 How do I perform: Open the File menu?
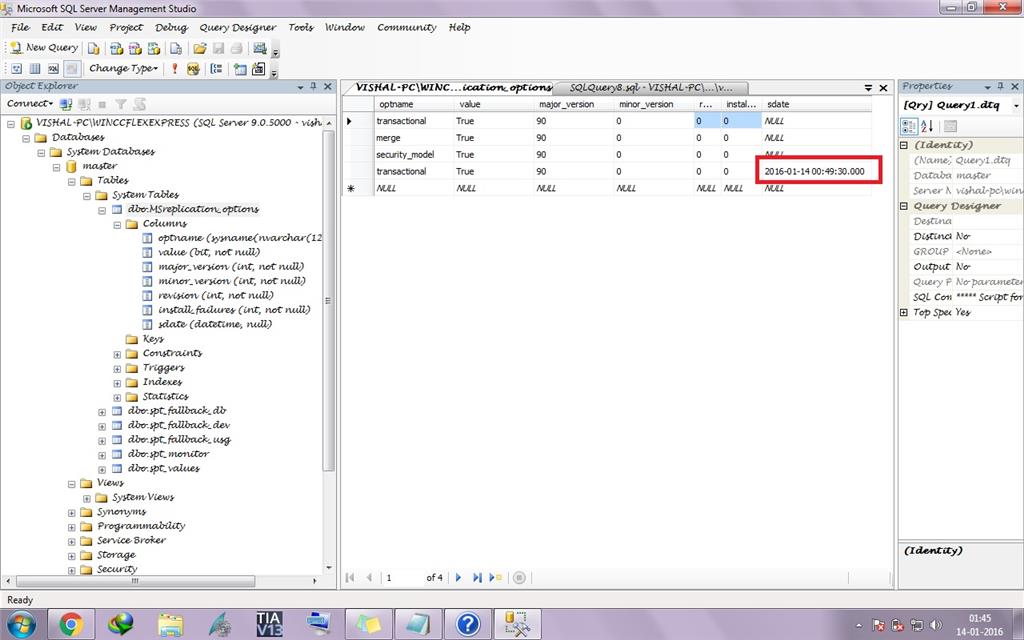tap(20, 27)
